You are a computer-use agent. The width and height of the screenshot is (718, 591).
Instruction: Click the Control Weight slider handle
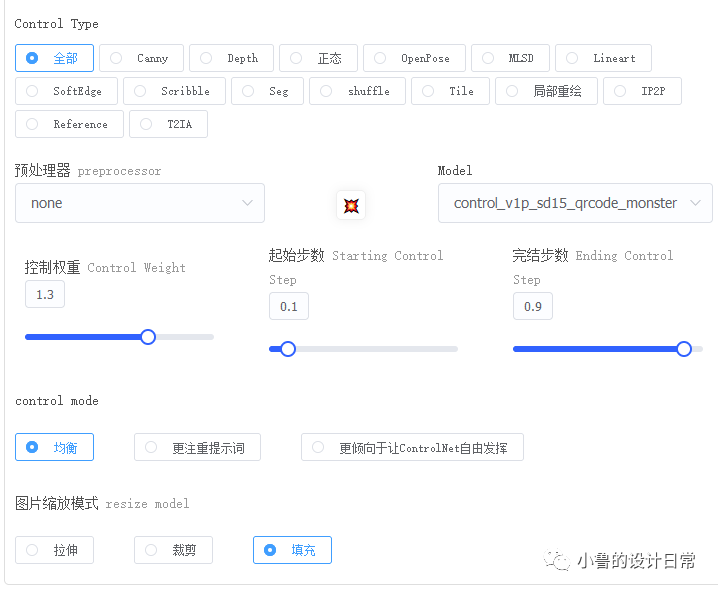point(148,337)
